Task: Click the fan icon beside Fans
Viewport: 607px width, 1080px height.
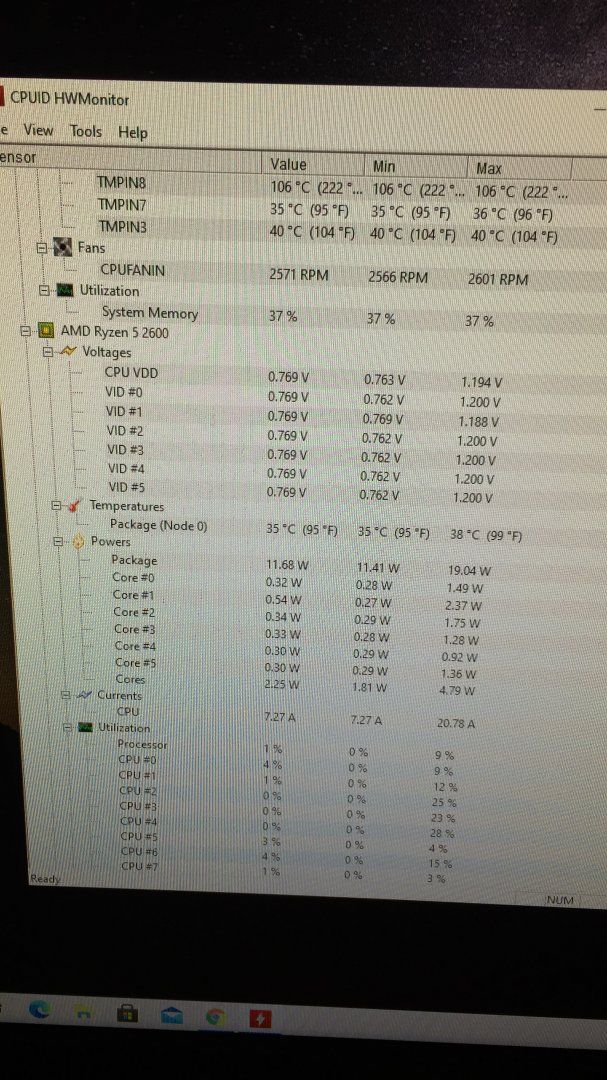Action: coord(63,247)
